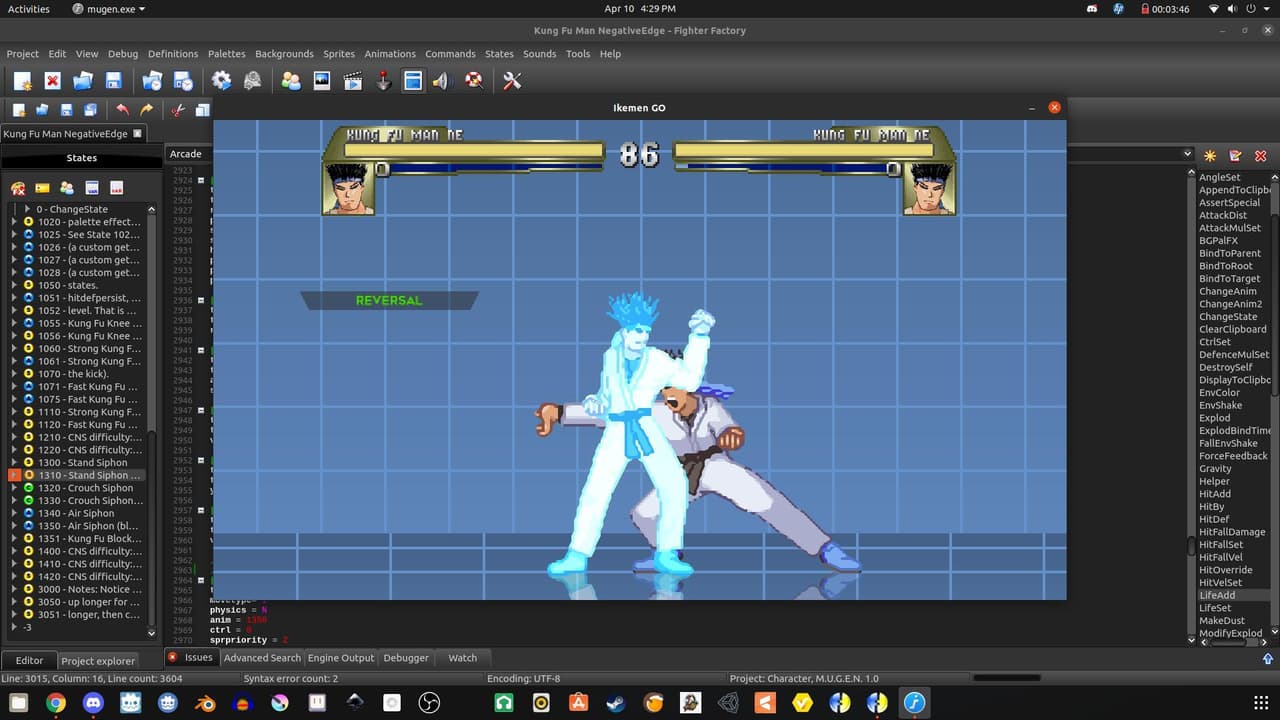Switch to the Debugger tab

406,658
